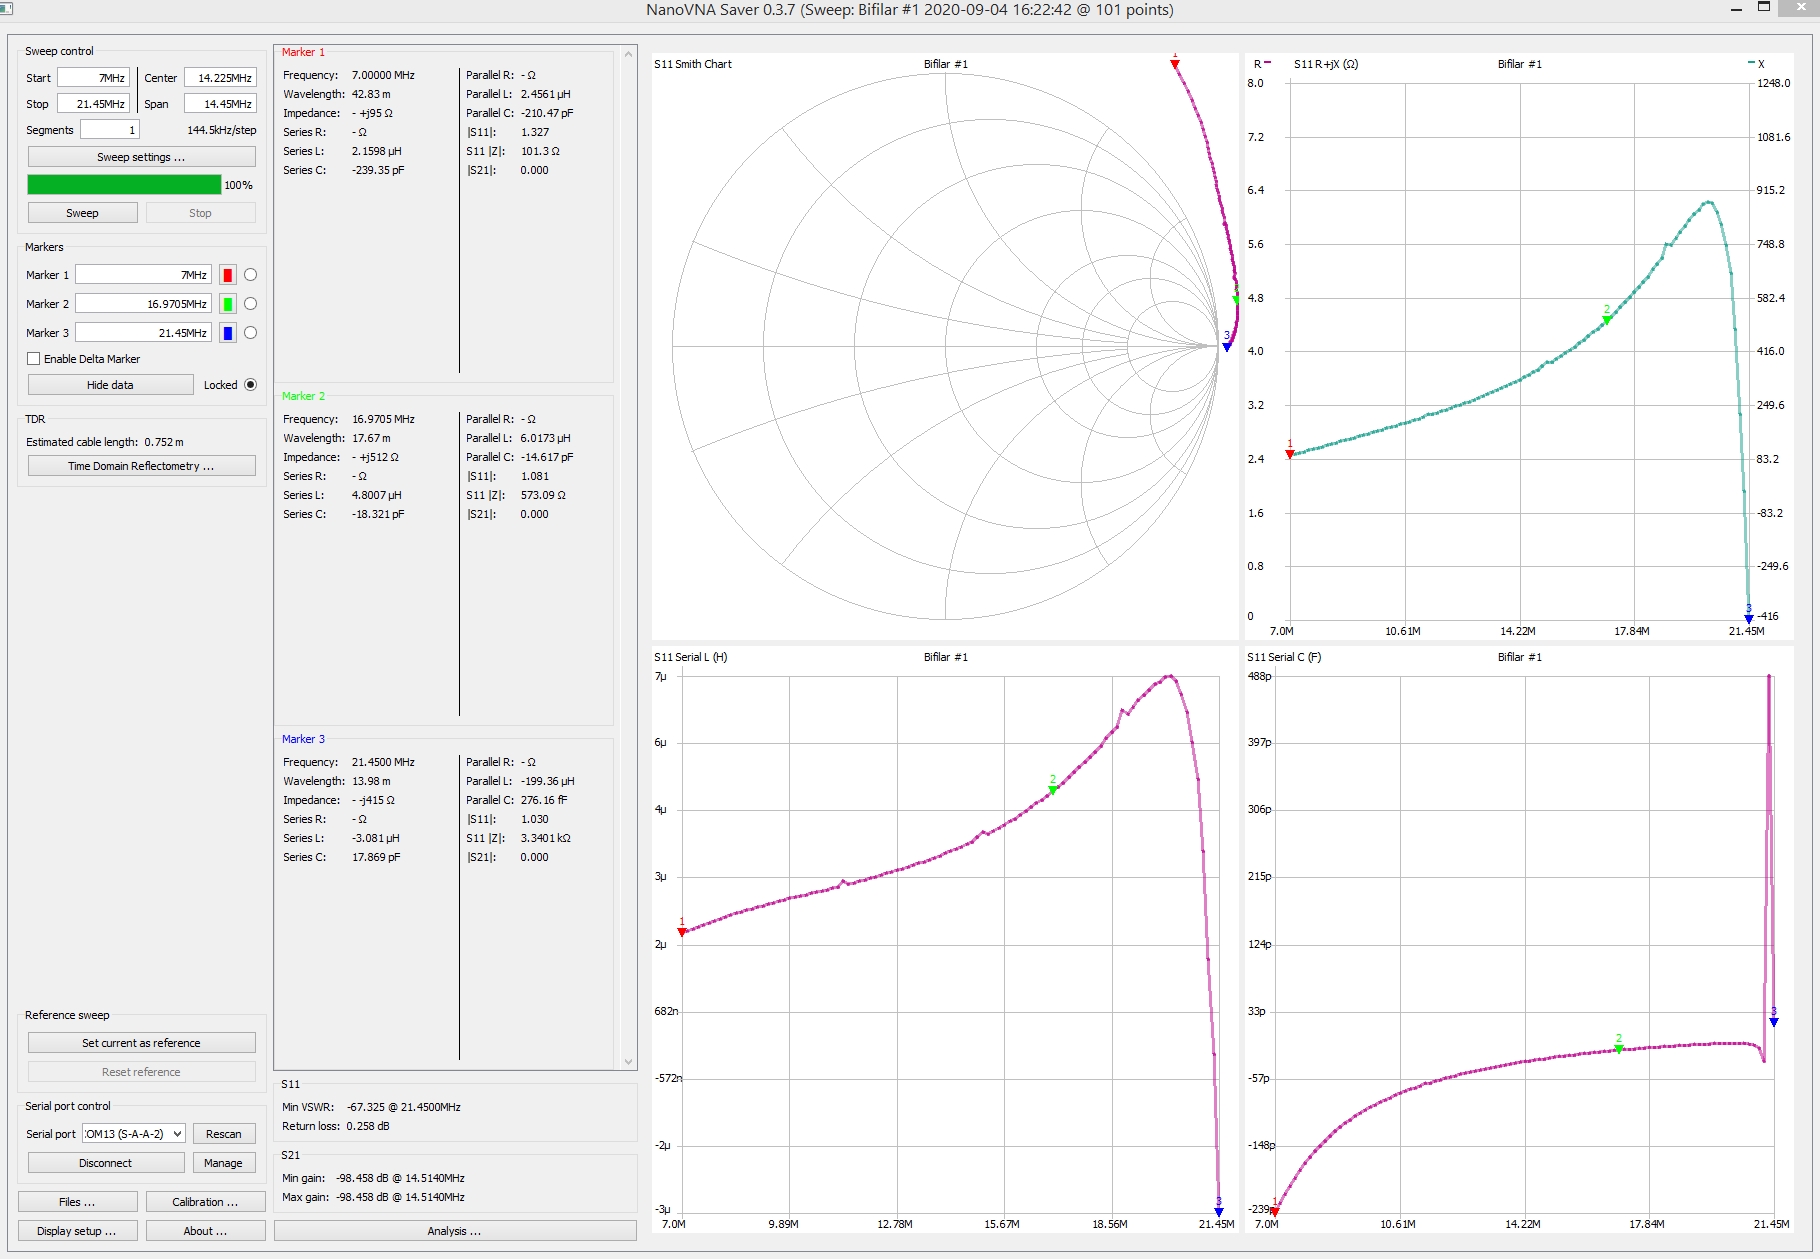Open Display setup window
The width and height of the screenshot is (1820, 1259).
point(78,1231)
